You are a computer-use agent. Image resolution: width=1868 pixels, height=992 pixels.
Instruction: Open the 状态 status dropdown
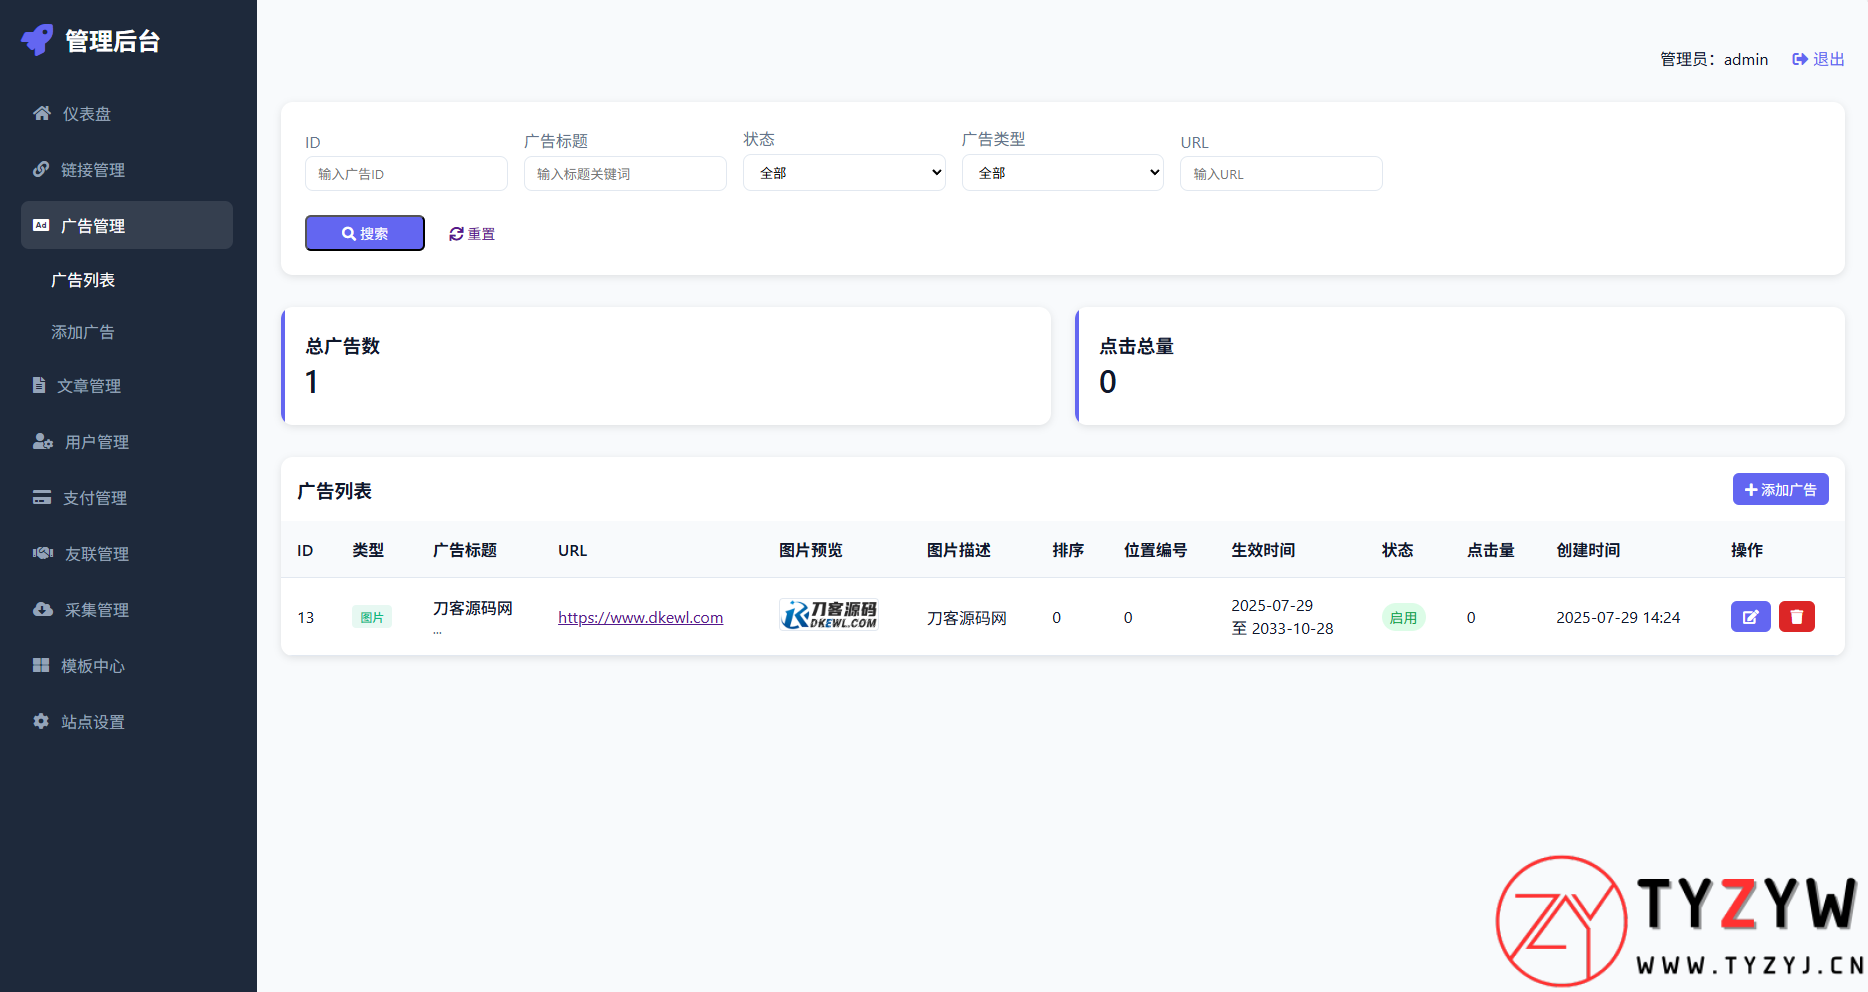[843, 173]
